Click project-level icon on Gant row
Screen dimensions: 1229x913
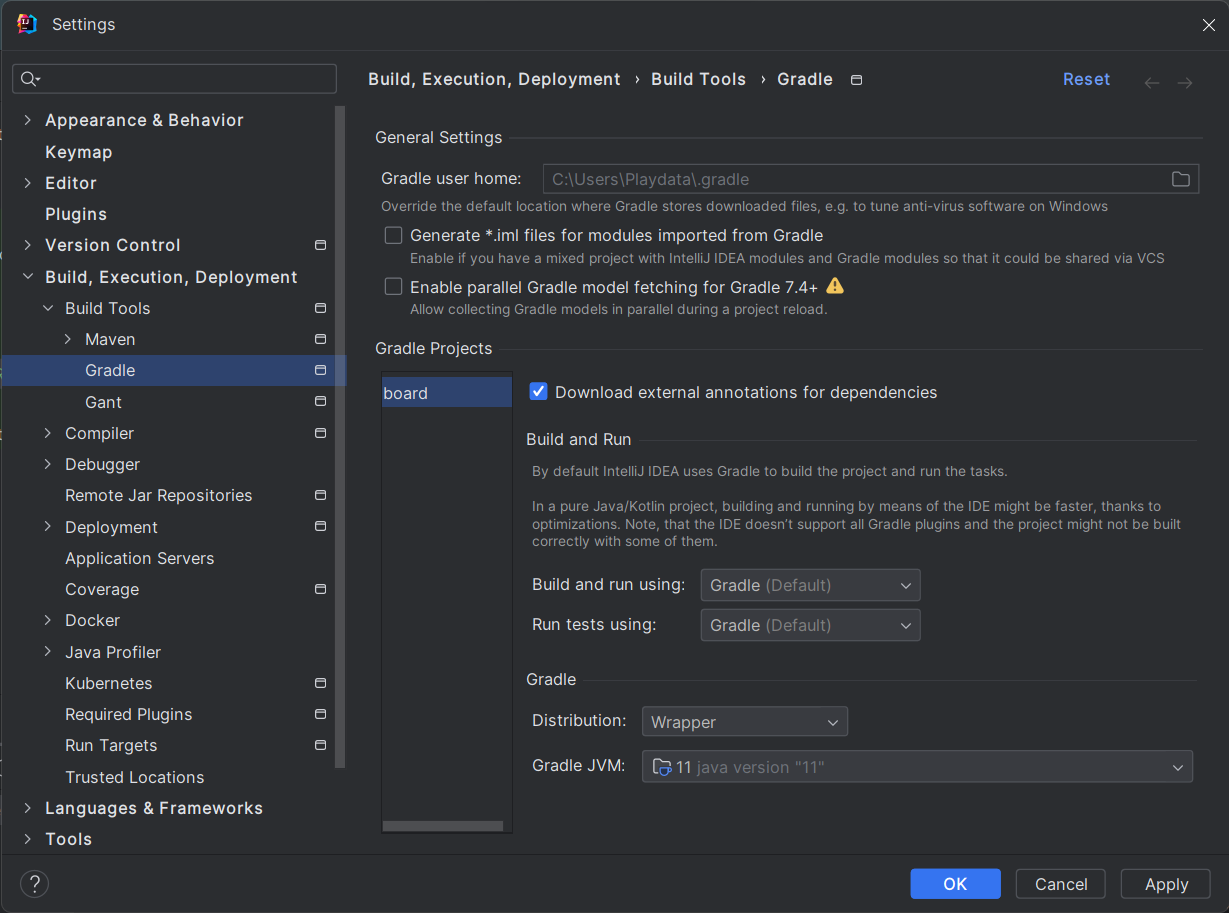coord(320,402)
